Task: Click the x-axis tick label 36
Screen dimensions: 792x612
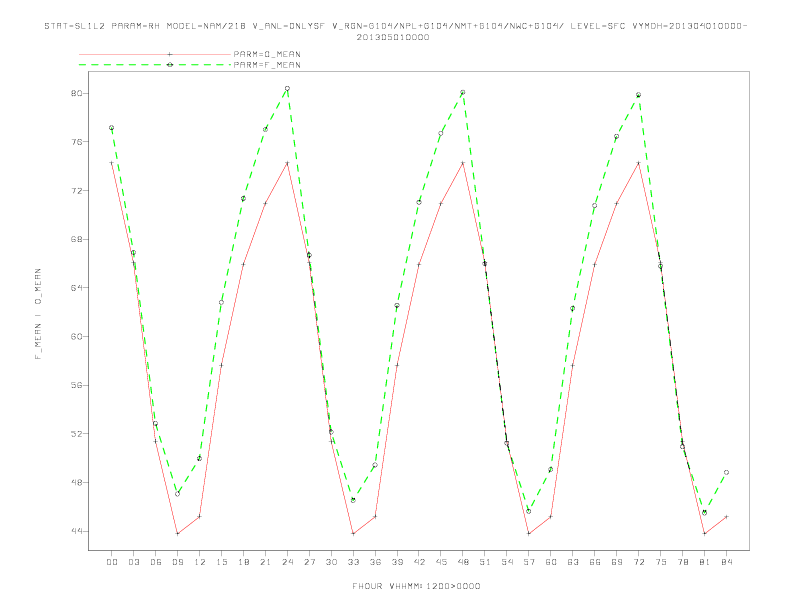Action: click(x=375, y=562)
